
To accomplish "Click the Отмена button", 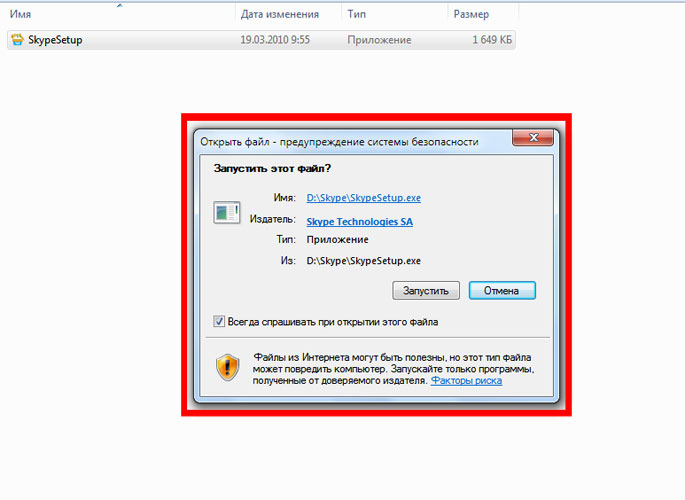I will coord(502,290).
